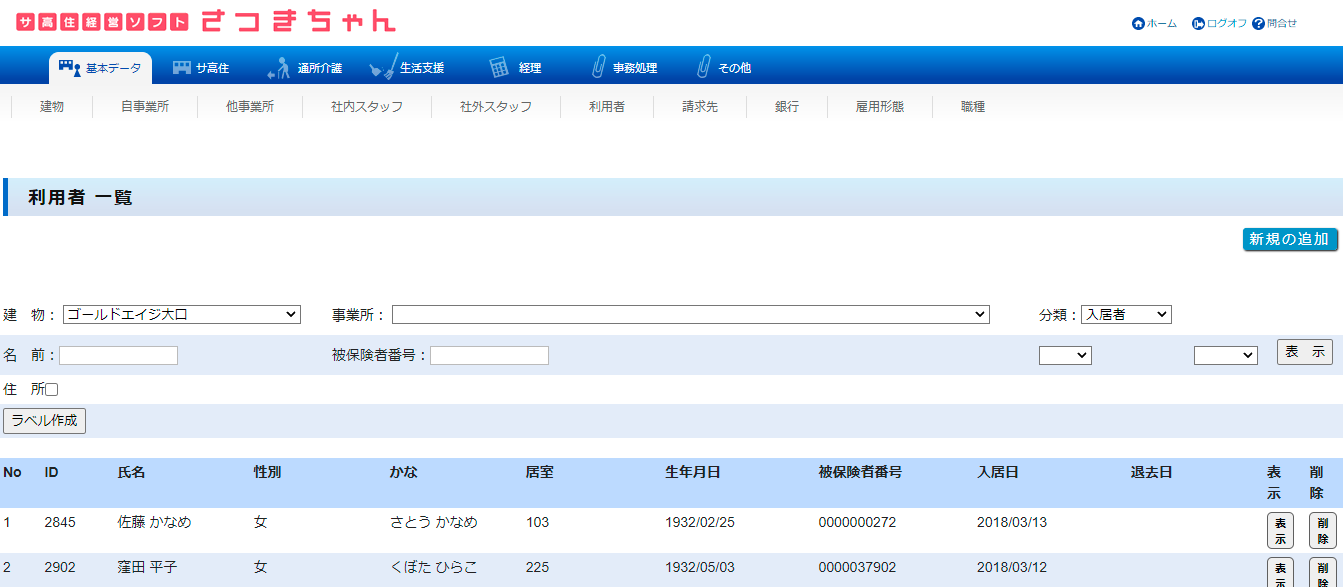The width and height of the screenshot is (1343, 587).
Task: Click 削除 button for 佐藤 かなめ
Action: coord(1322,530)
